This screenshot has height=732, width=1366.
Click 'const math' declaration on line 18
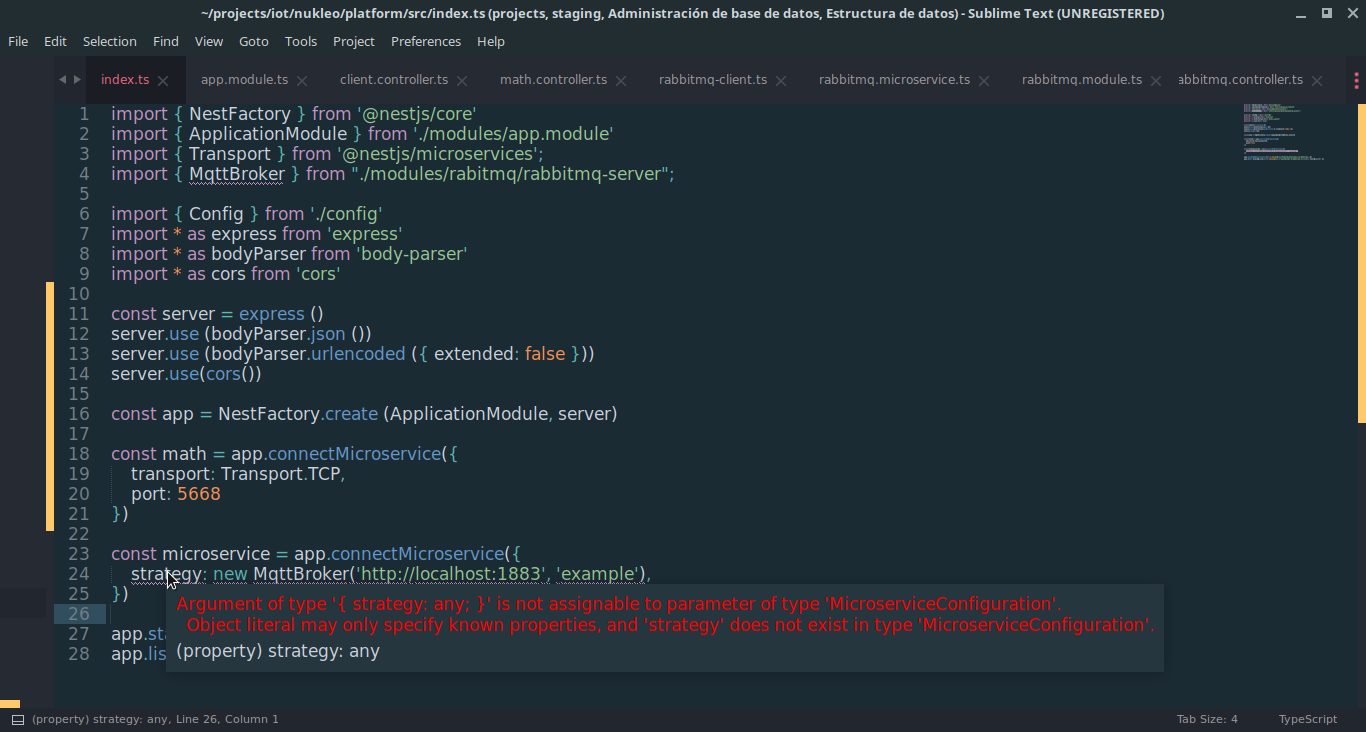click(158, 454)
